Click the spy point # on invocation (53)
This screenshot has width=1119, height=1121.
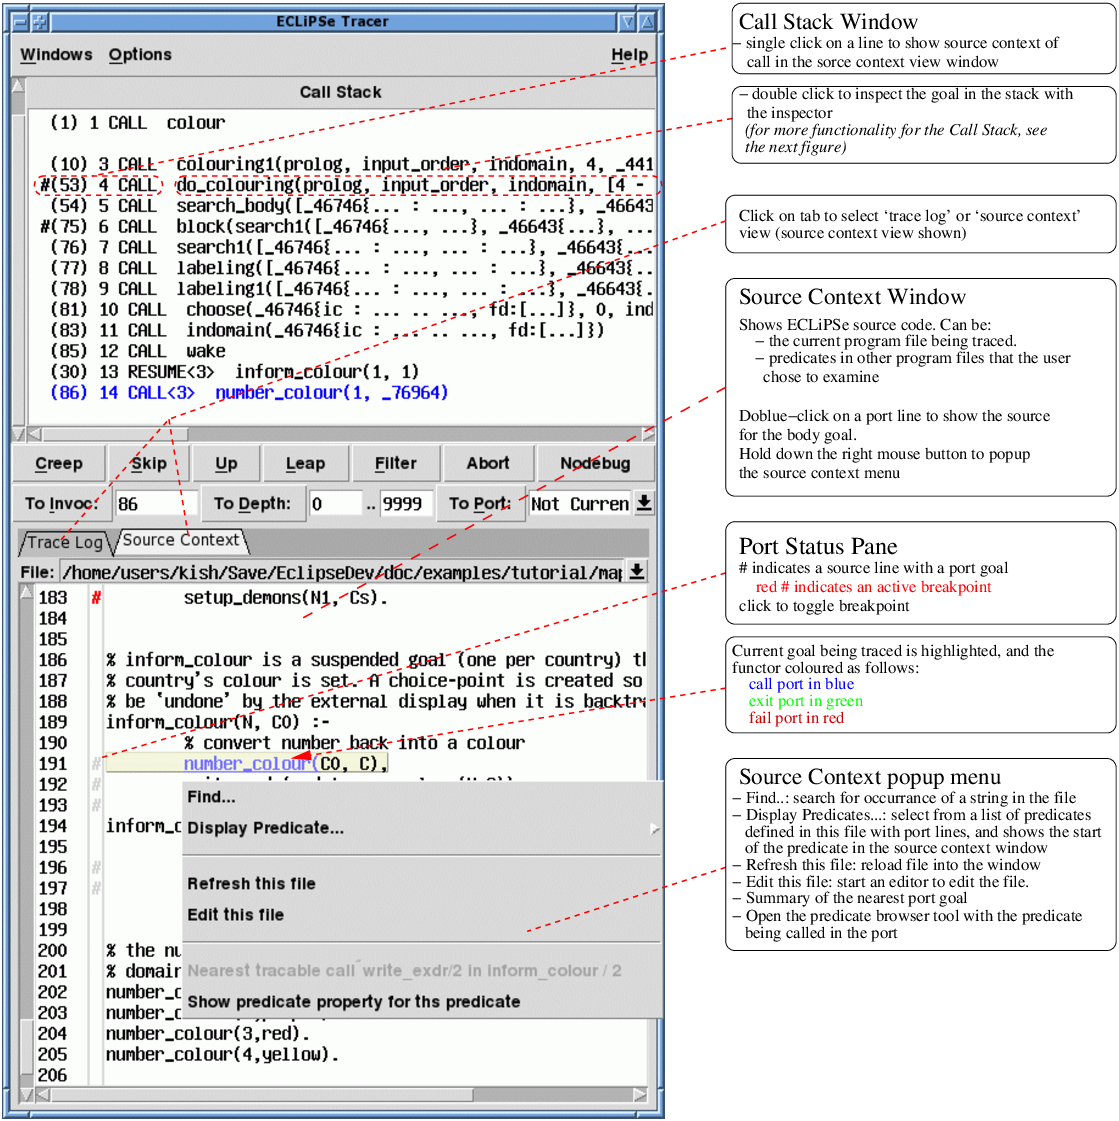point(45,185)
